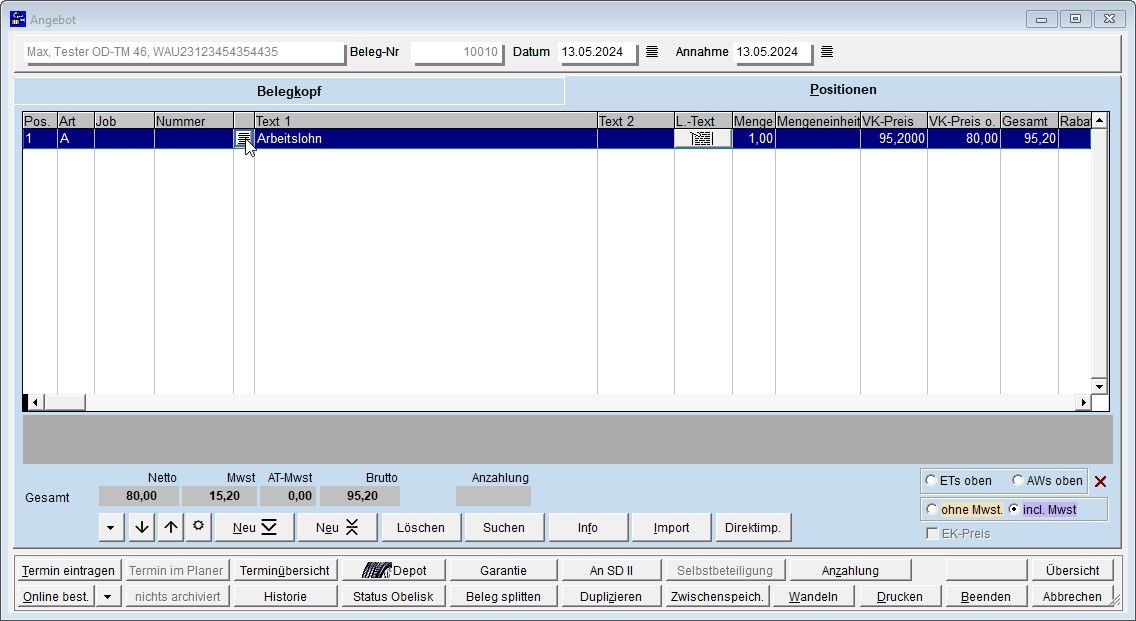Click the Angebot application icon in title bar
1136x621 pixels.
pyautogui.click(x=17, y=19)
